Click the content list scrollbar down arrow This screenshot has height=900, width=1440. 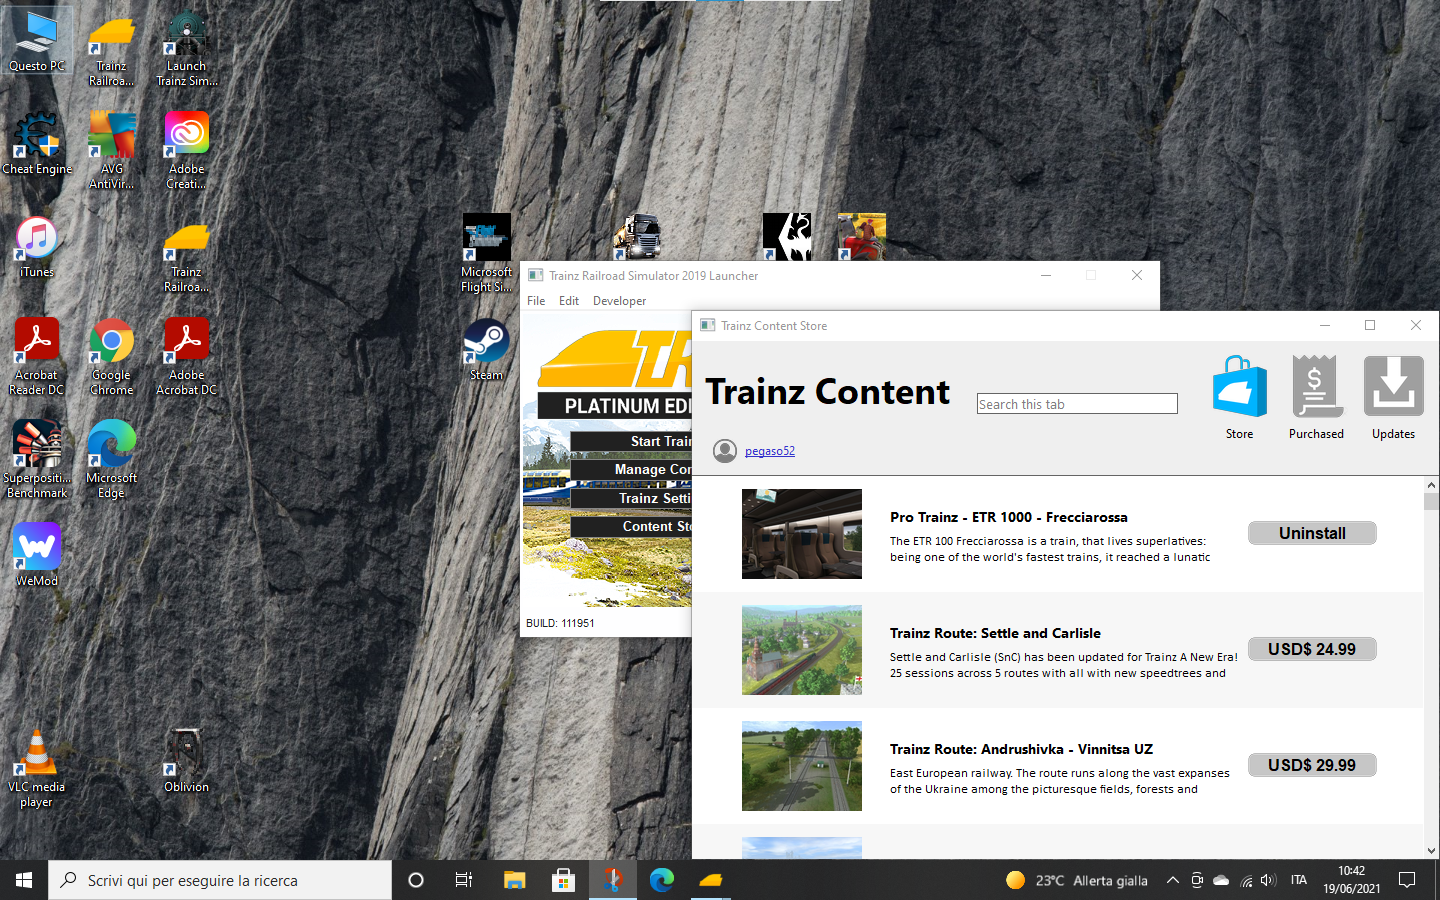[1431, 851]
